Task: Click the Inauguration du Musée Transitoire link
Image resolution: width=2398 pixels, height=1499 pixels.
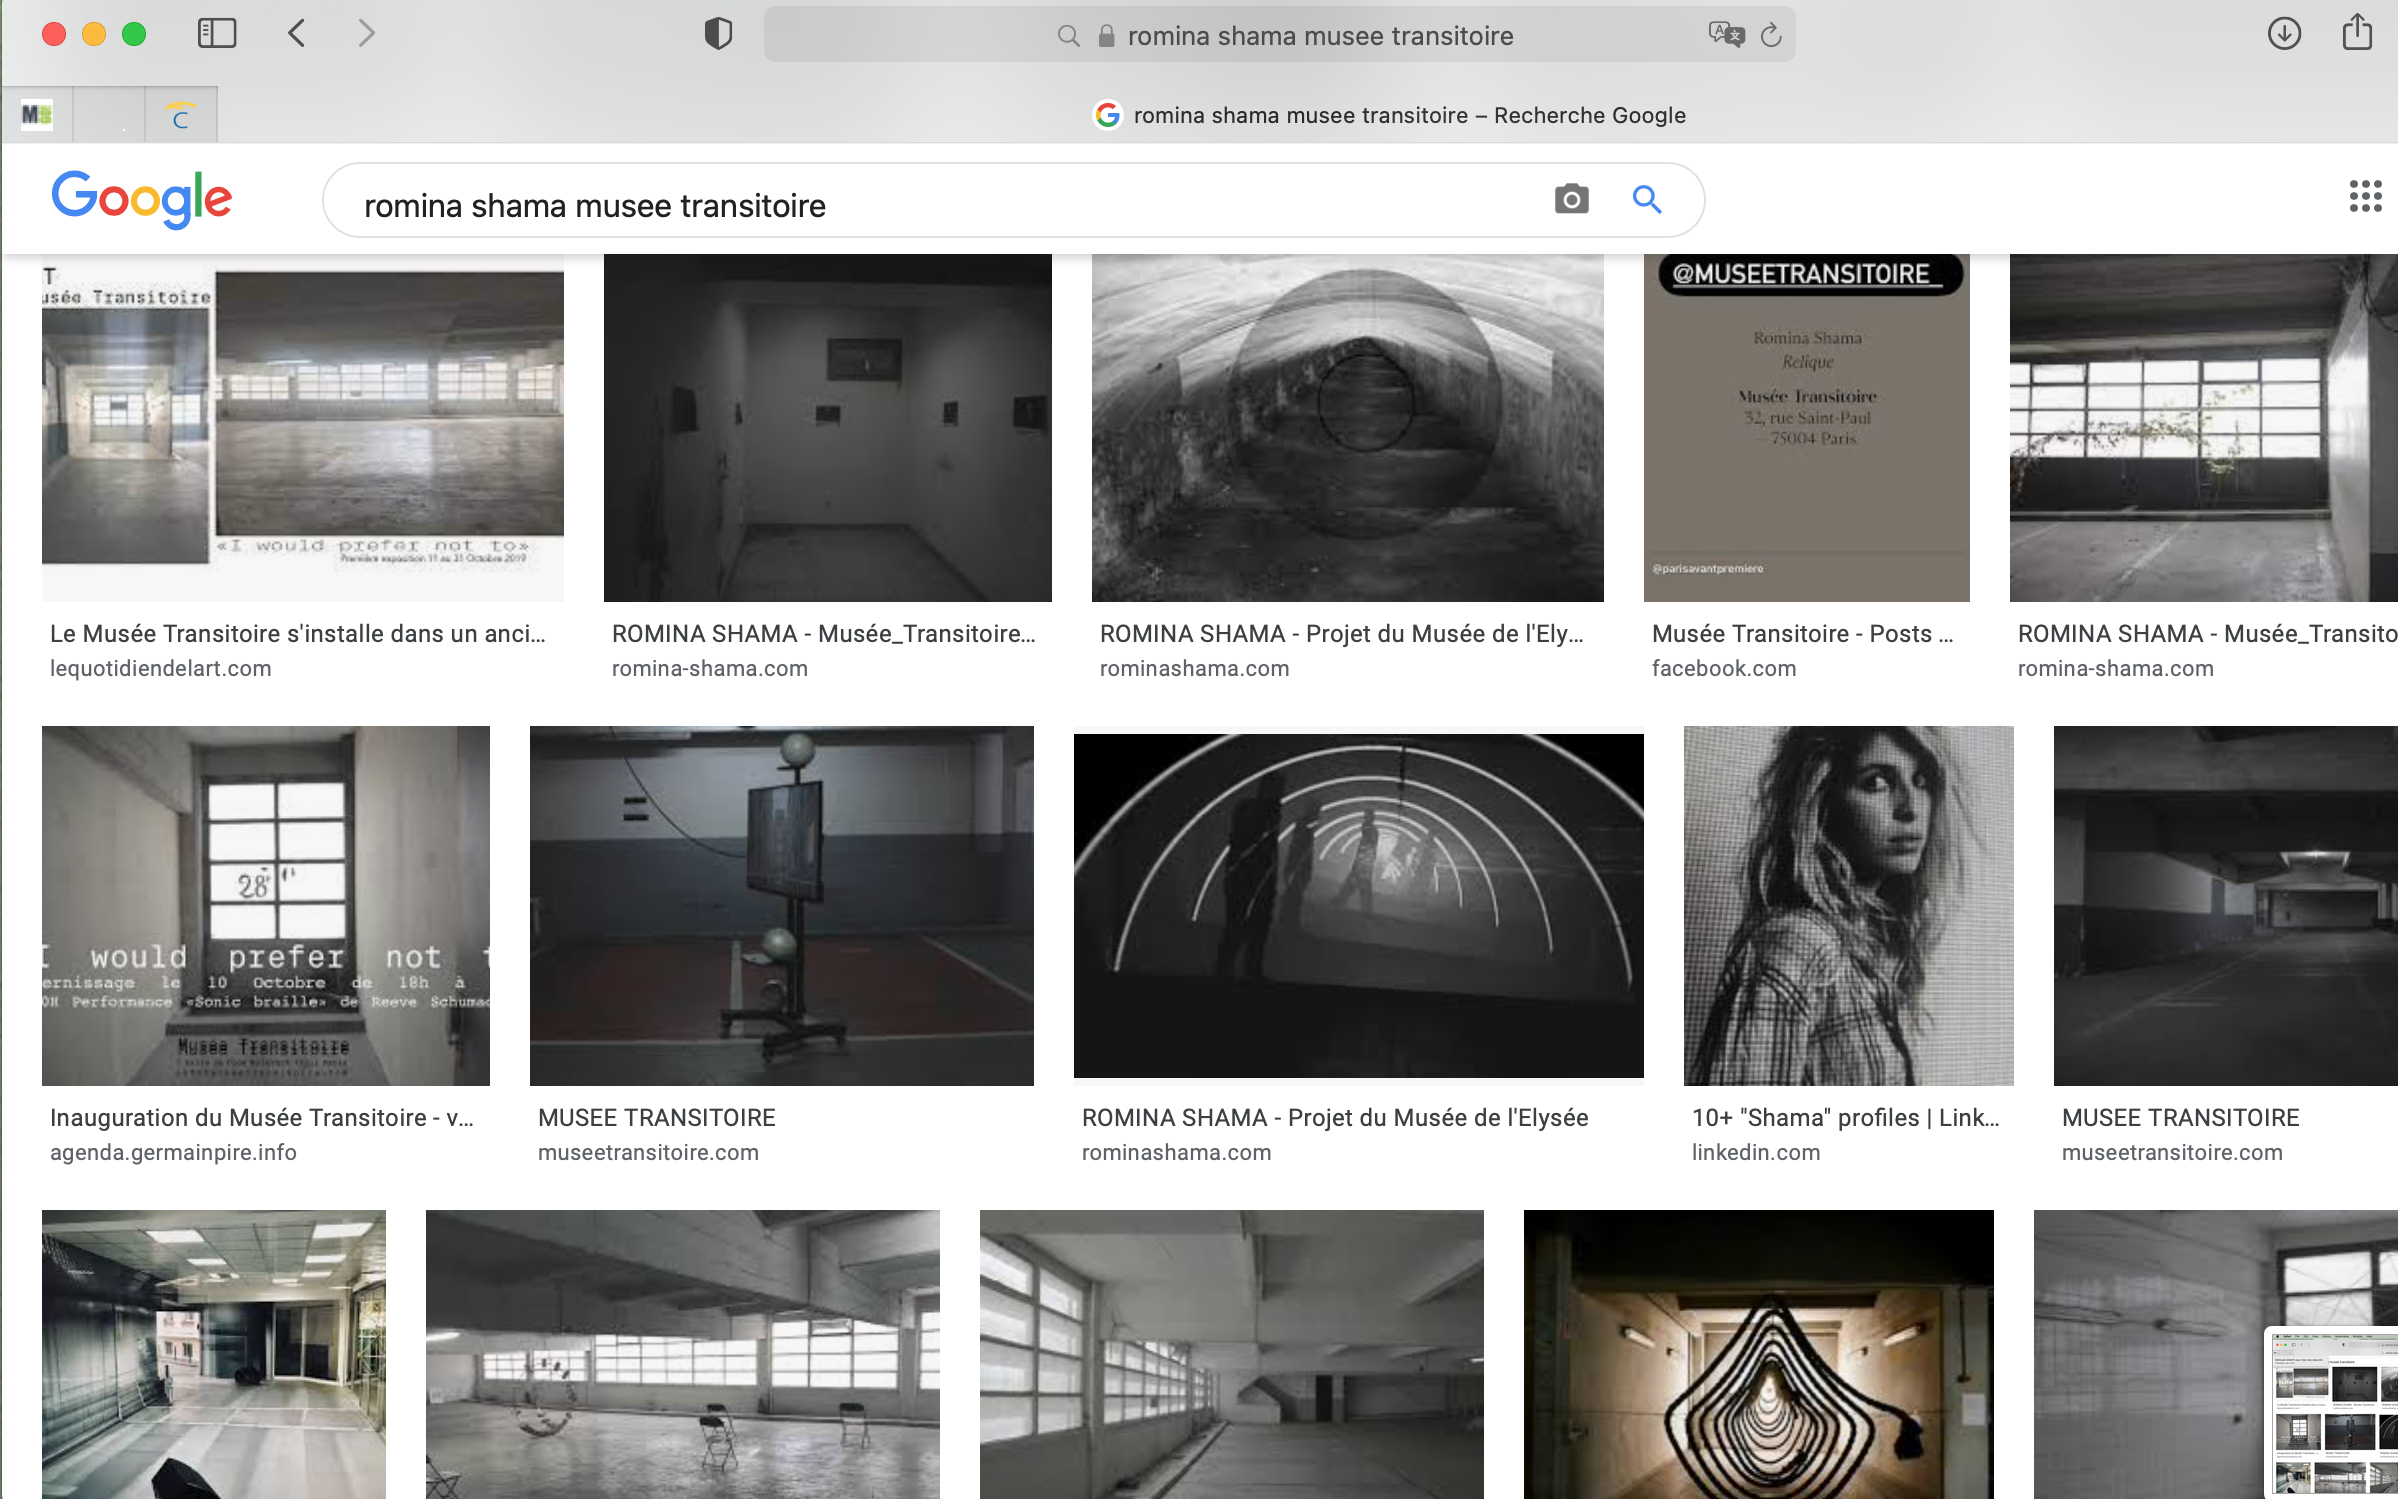Action: tap(262, 1117)
